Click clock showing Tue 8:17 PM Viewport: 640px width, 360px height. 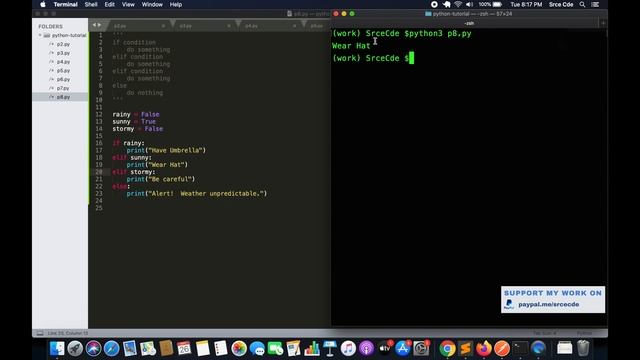[x=526, y=4]
